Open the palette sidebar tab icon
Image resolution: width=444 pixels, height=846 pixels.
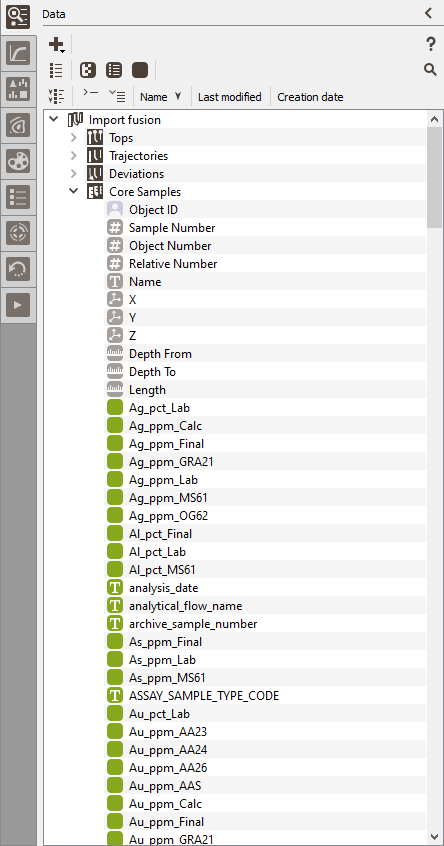tap(18, 161)
